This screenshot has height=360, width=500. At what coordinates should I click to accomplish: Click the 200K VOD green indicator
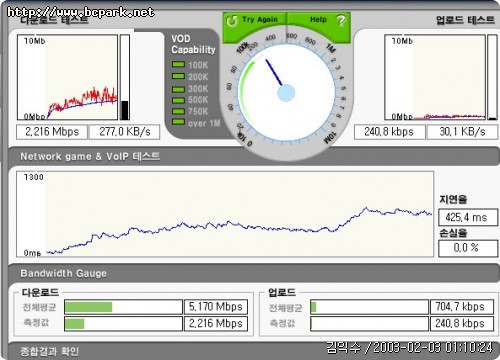tap(178, 76)
